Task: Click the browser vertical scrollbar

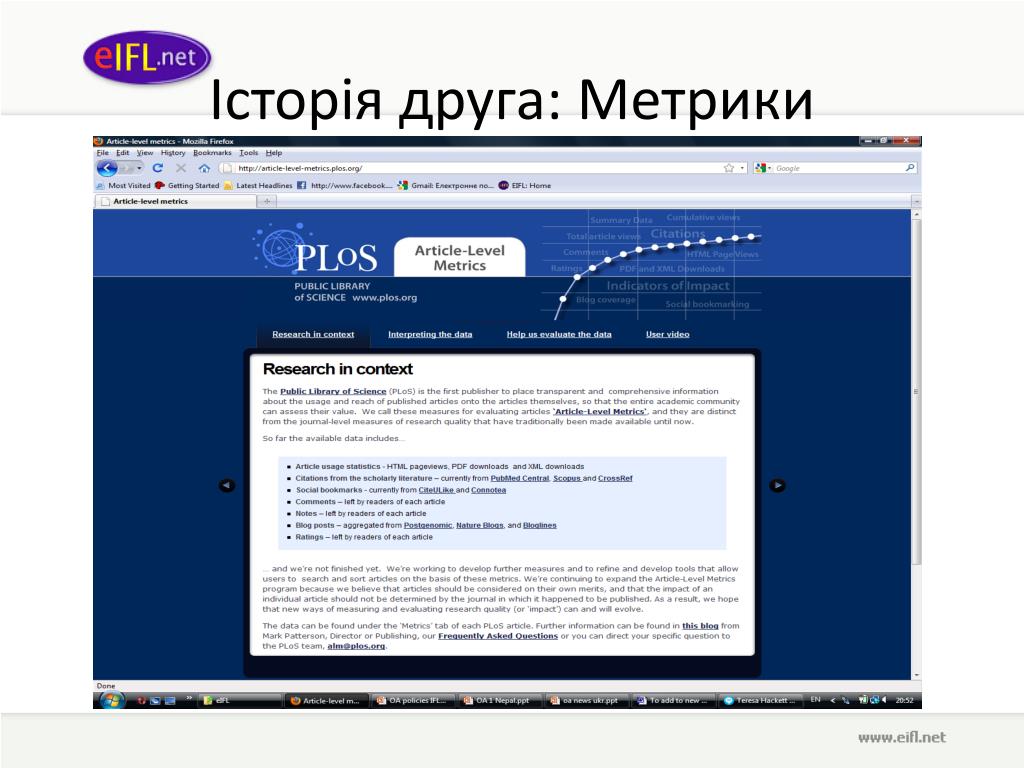Action: pyautogui.click(x=916, y=392)
